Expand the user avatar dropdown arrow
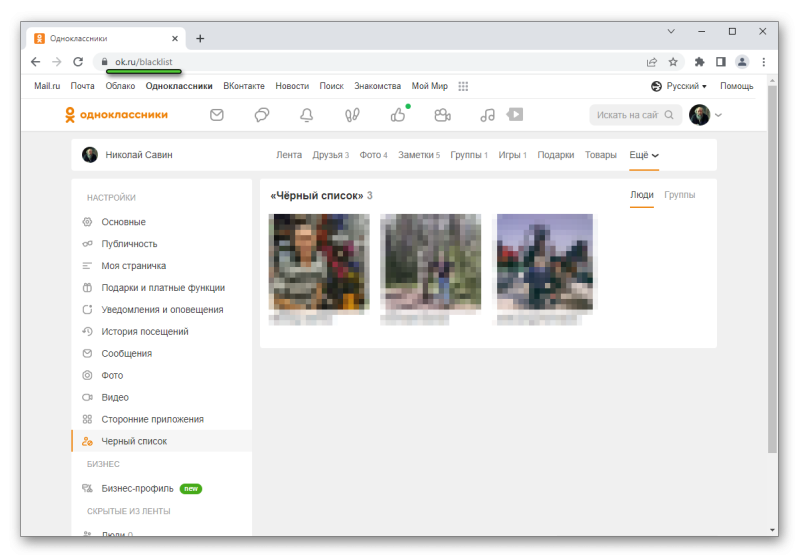This screenshot has width=800, height=558. [x=718, y=115]
